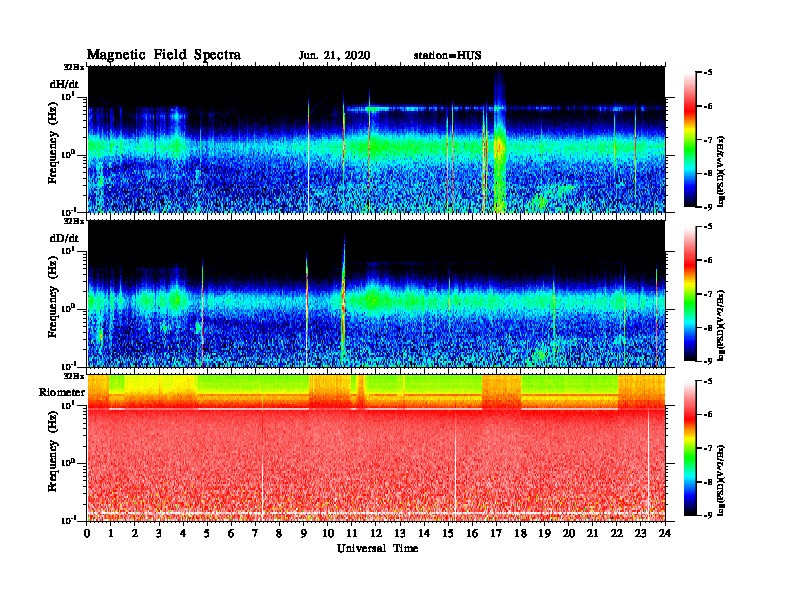Click hour "17" on the Universal Time axis
This screenshot has height=612, width=792.
[497, 533]
